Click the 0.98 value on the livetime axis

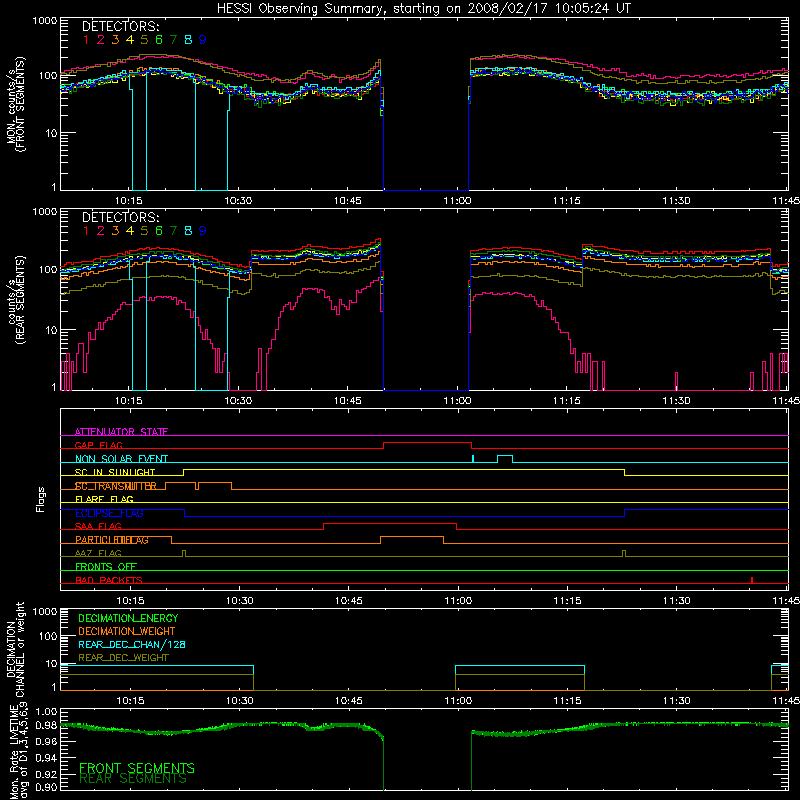[x=45, y=724]
